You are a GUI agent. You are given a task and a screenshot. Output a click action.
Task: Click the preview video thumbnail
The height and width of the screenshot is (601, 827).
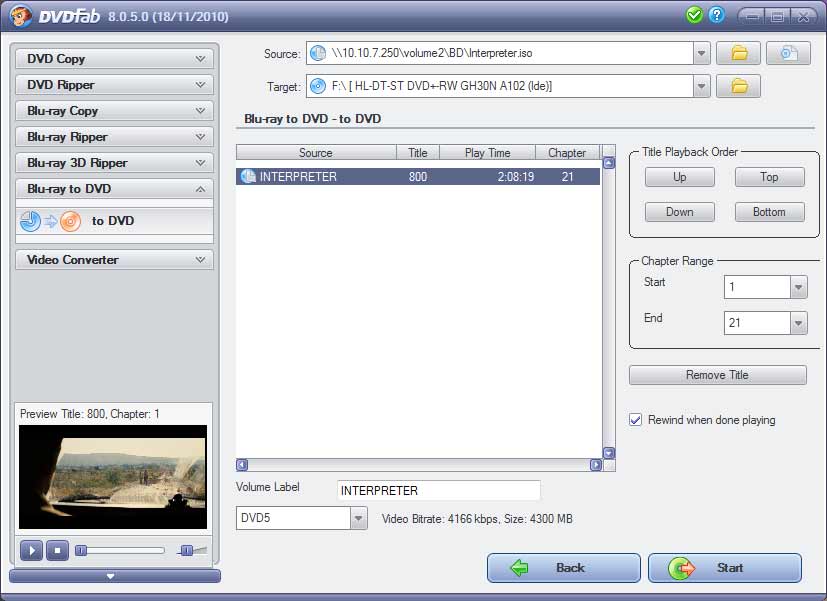point(113,477)
